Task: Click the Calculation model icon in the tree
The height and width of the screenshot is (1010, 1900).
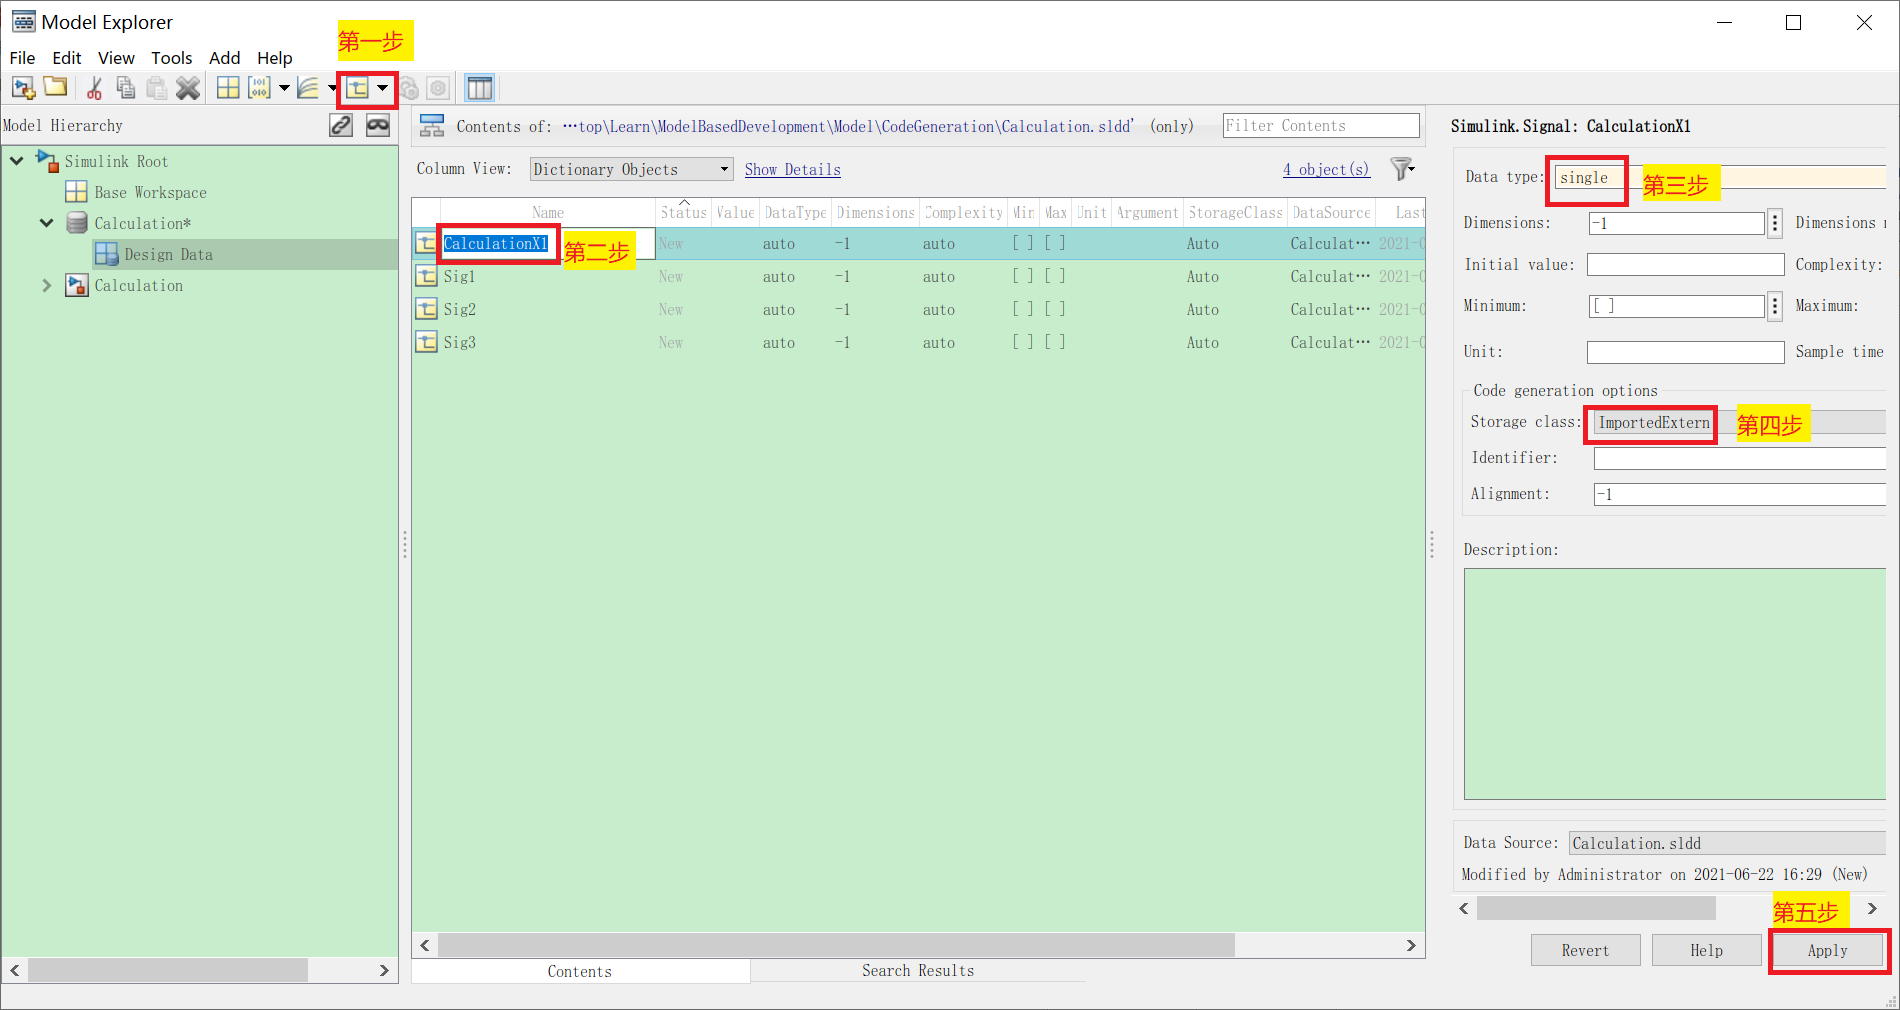Action: coord(77,285)
